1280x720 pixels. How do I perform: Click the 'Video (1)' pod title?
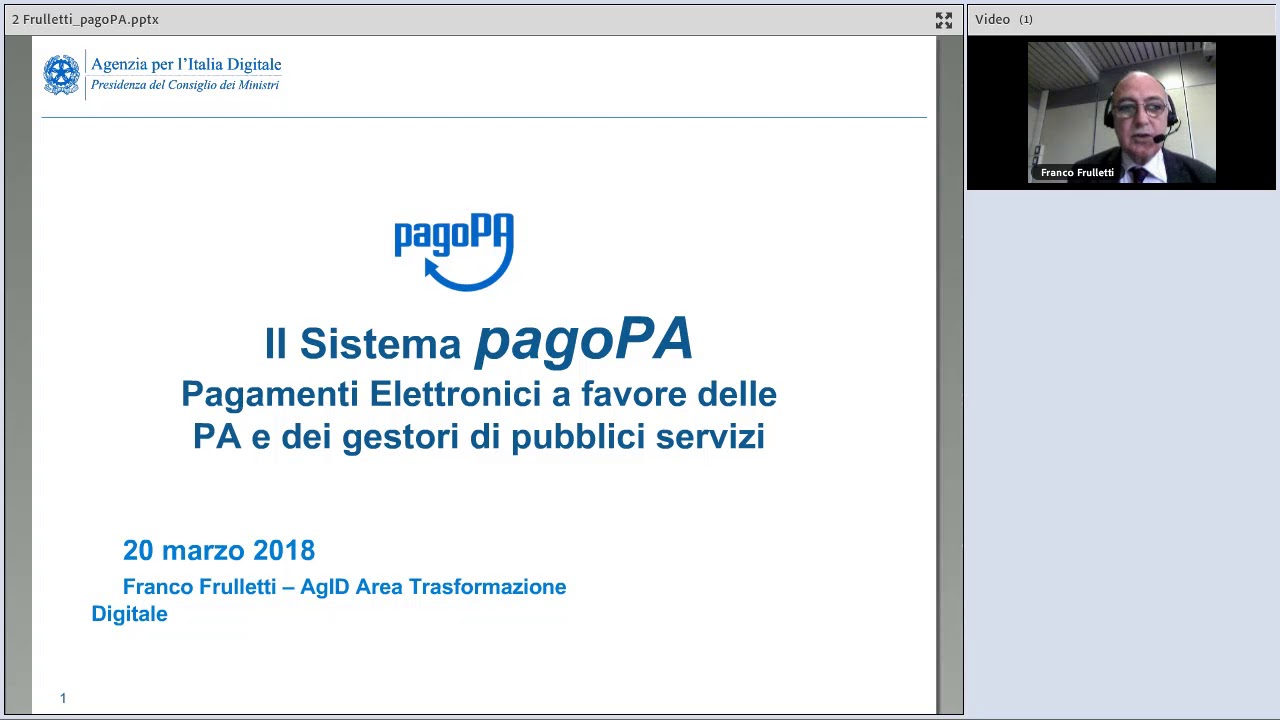coord(1003,19)
